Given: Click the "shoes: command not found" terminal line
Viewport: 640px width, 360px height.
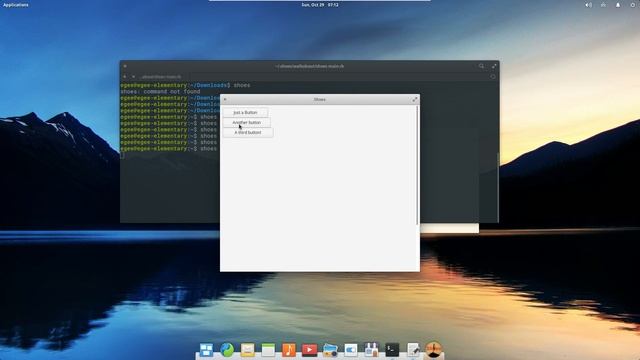Looking at the screenshot, I should 160,92.
